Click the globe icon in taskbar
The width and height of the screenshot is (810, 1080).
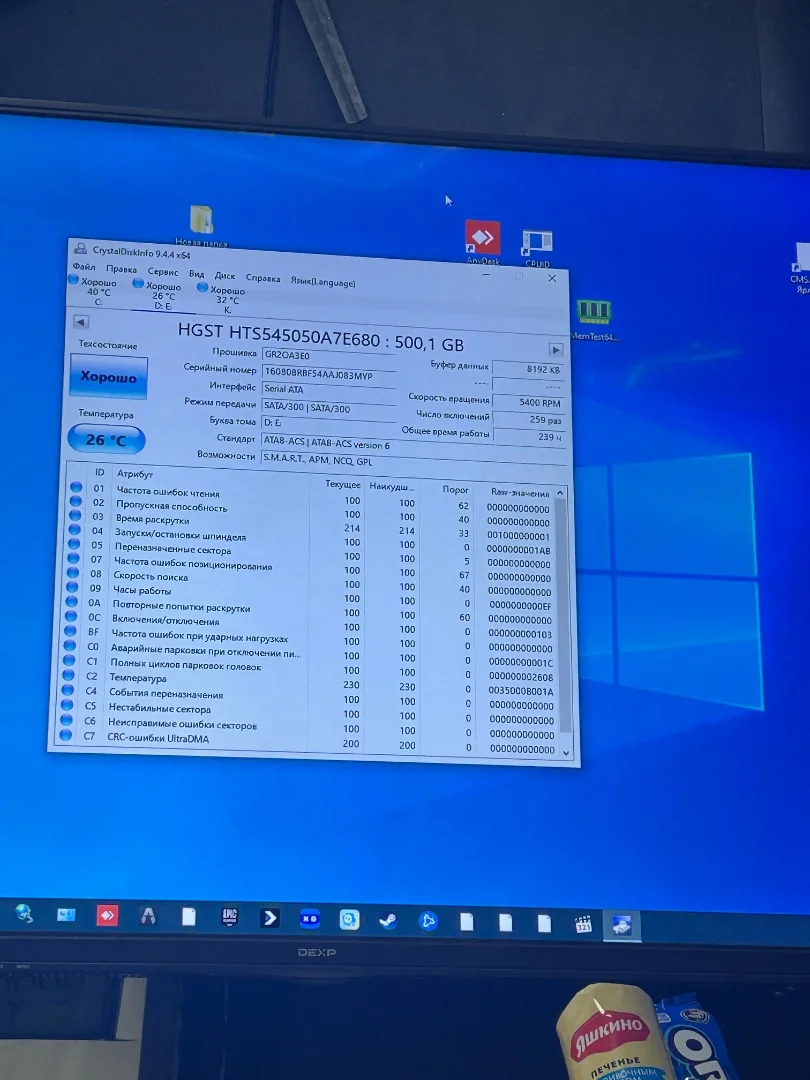click(x=24, y=914)
